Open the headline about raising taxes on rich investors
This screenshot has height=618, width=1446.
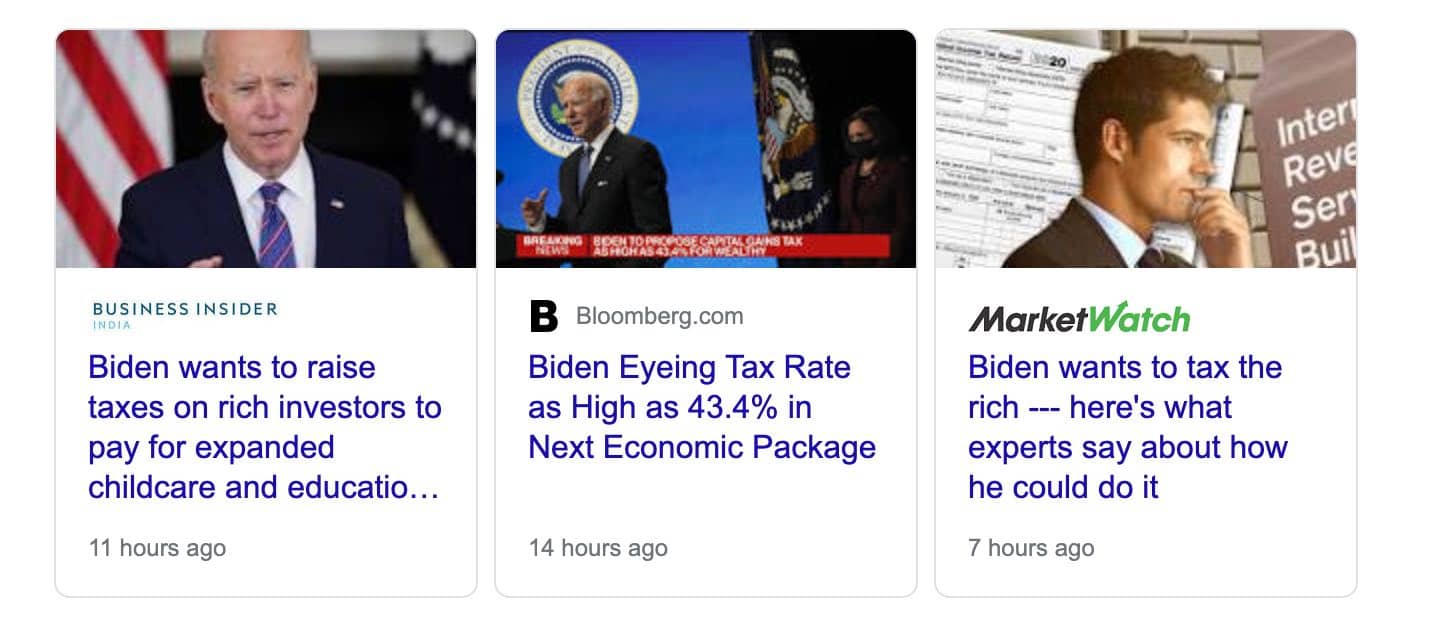coord(264,427)
